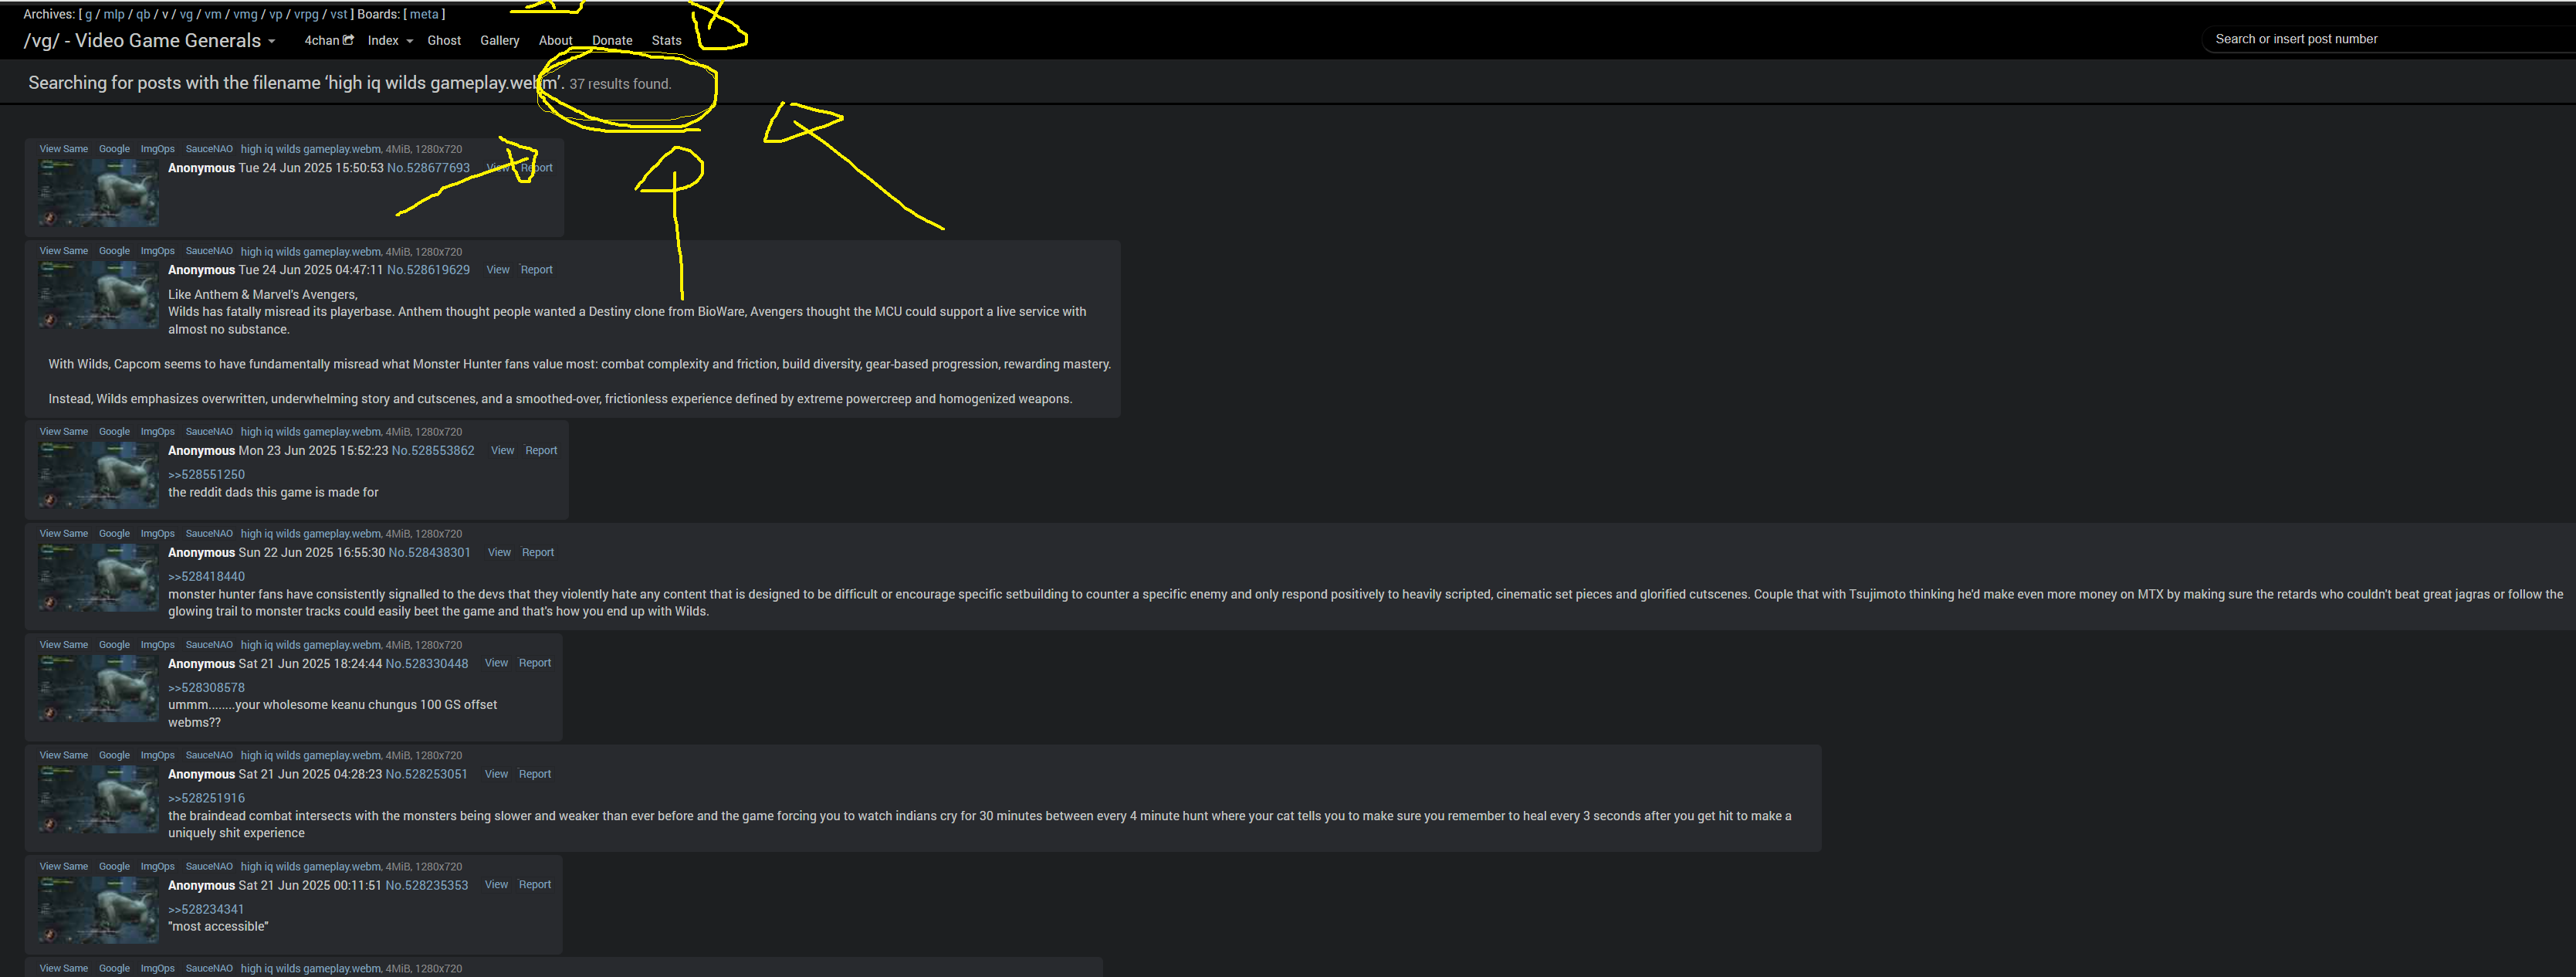The height and width of the screenshot is (977, 2576).
Task: Click View on post 528438301
Action: point(499,553)
